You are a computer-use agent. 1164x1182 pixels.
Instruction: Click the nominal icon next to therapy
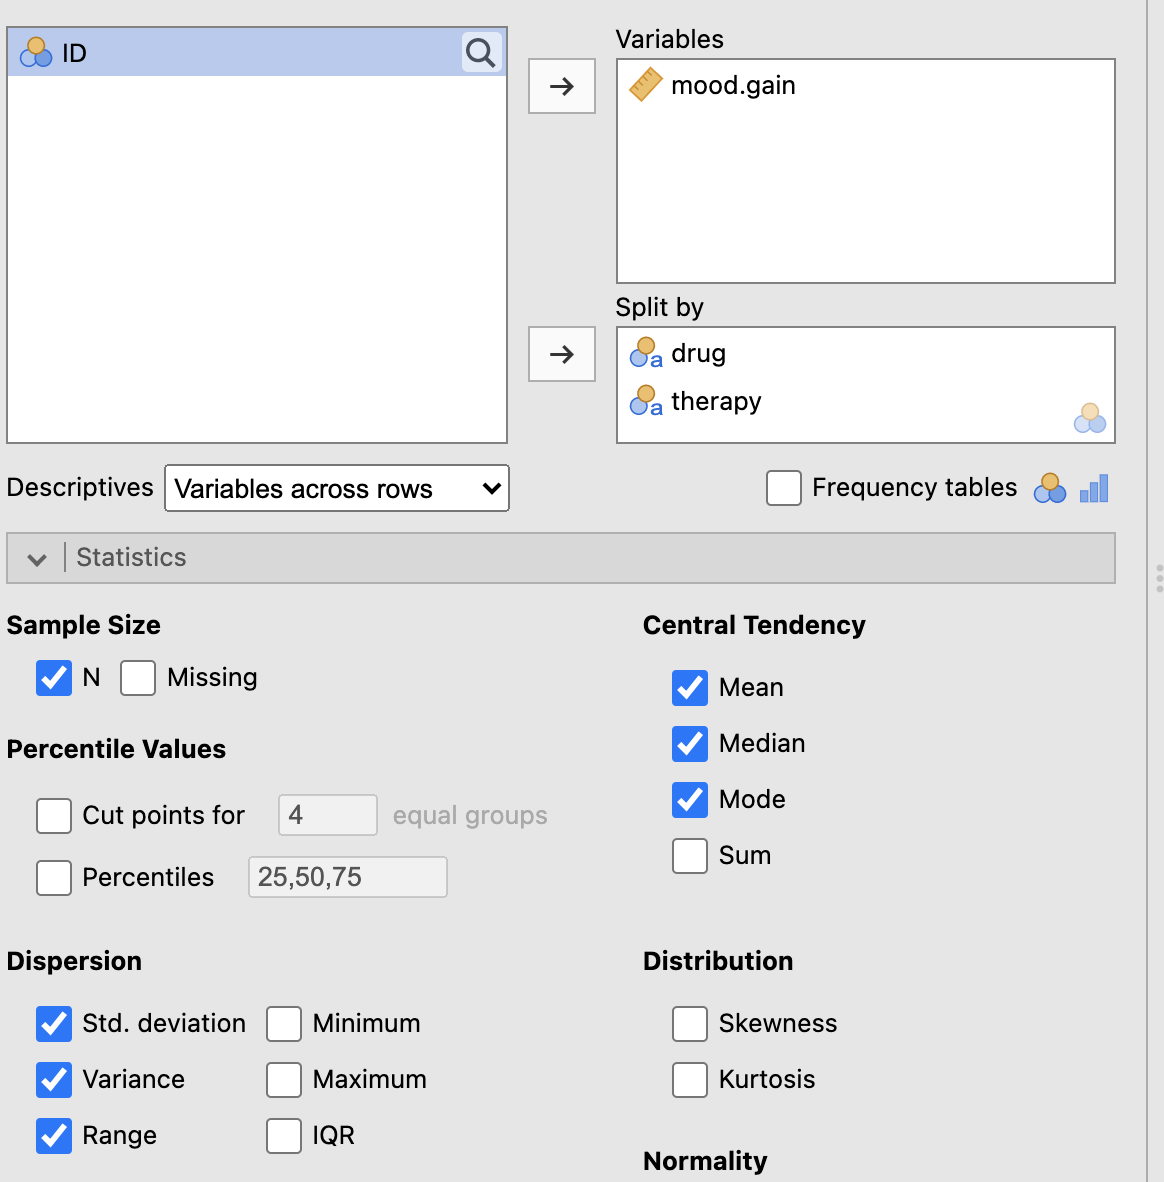[x=645, y=401]
